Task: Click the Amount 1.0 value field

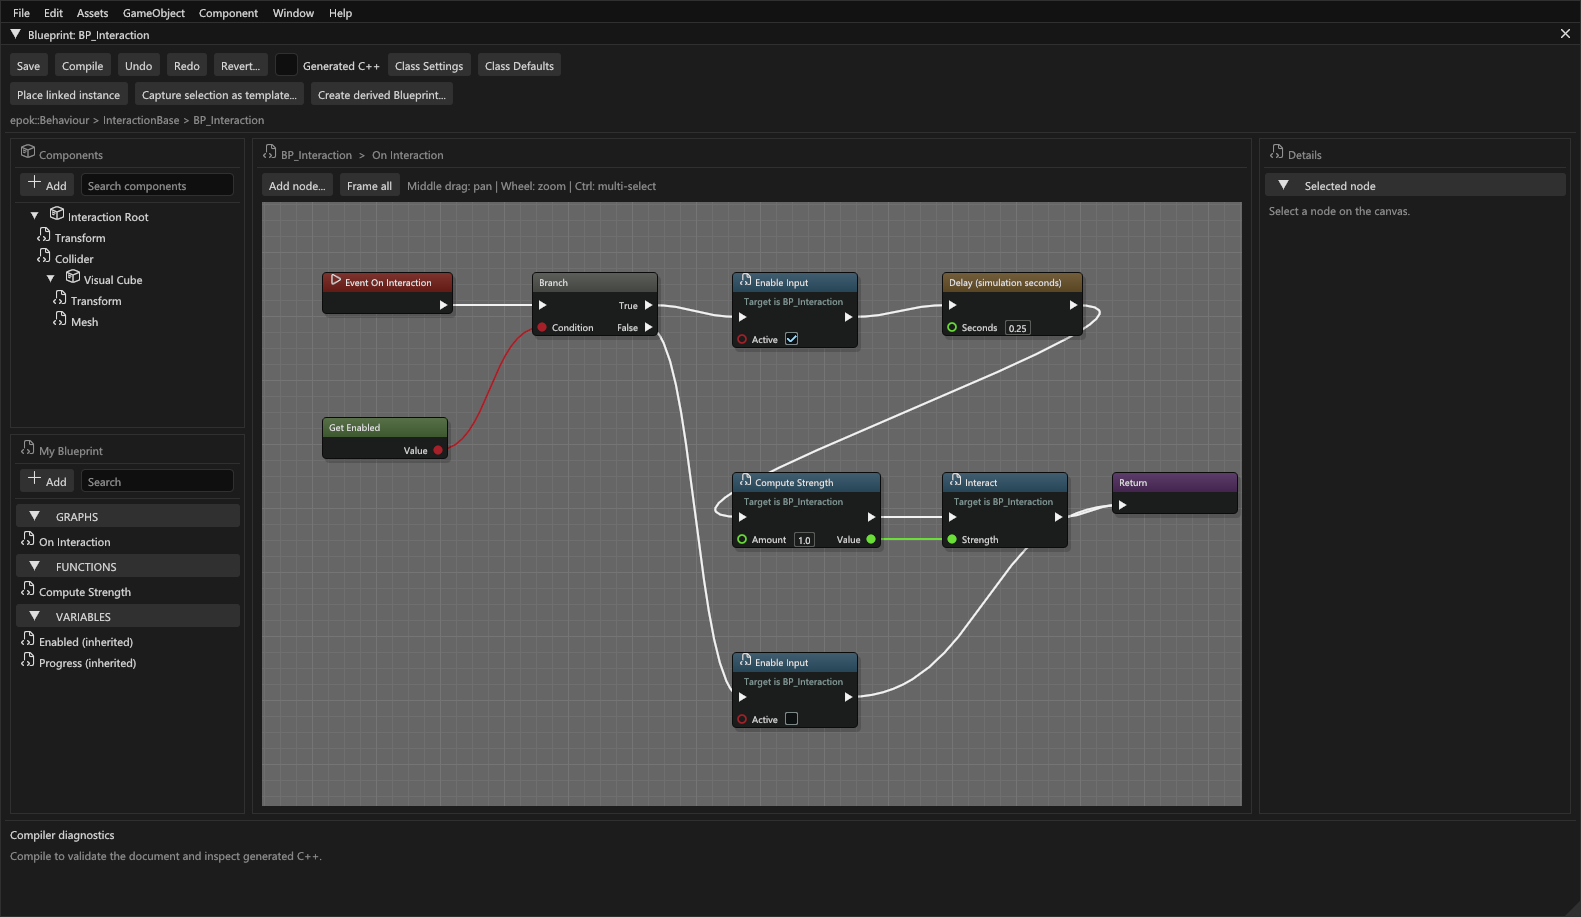Action: click(804, 540)
